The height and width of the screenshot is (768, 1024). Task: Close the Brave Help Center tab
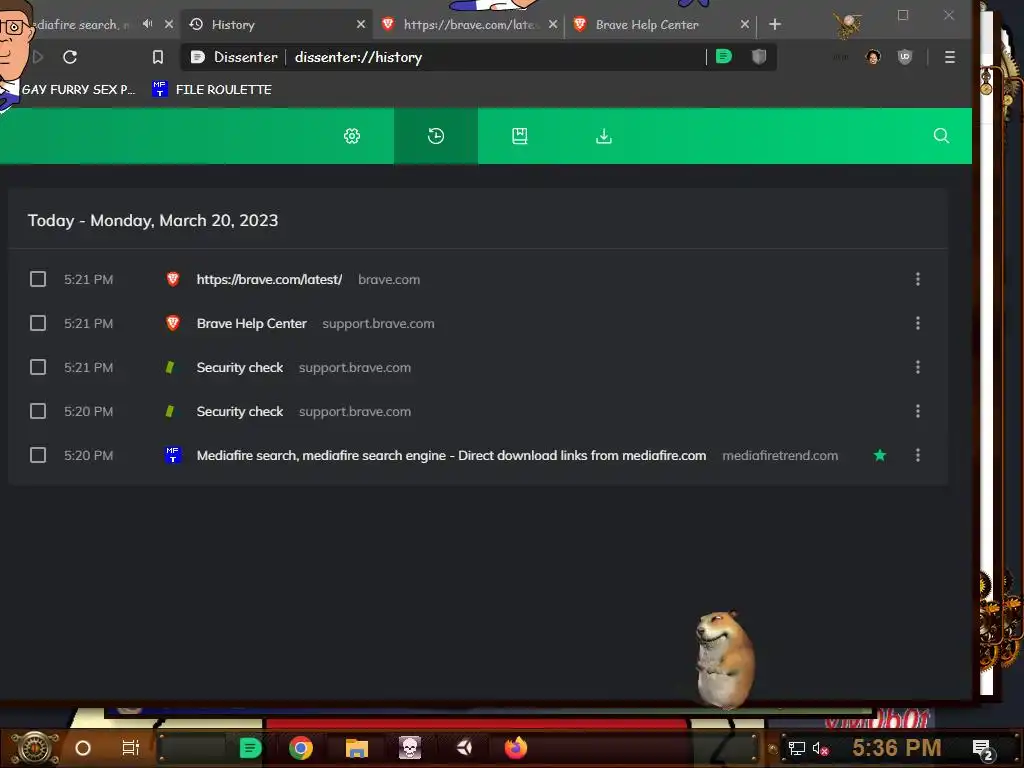tap(744, 24)
